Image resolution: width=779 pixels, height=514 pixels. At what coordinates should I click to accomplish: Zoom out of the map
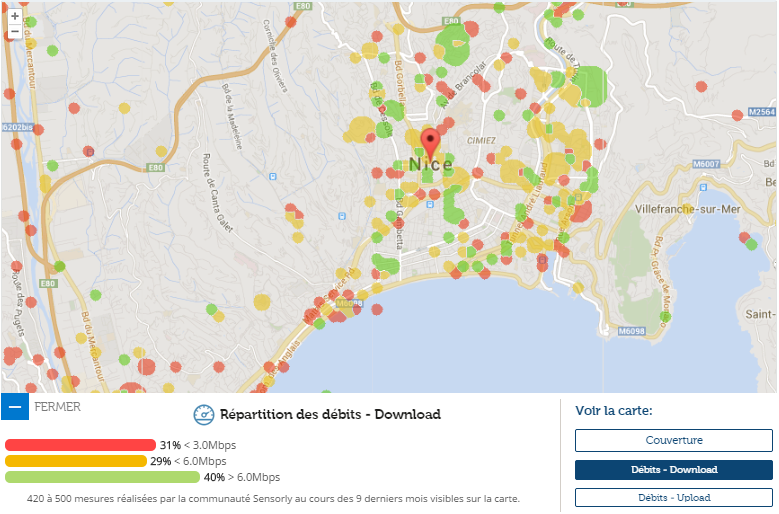(x=14, y=32)
